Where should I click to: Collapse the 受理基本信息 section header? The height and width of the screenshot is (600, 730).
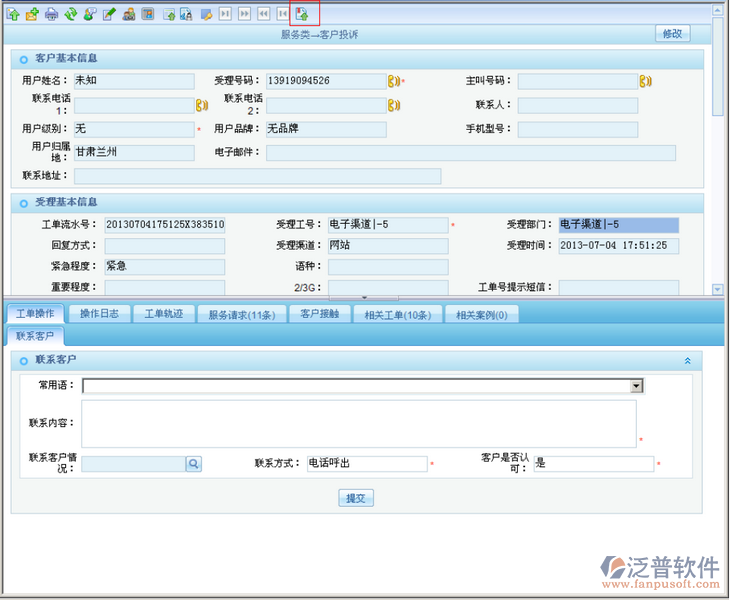(x=24, y=203)
